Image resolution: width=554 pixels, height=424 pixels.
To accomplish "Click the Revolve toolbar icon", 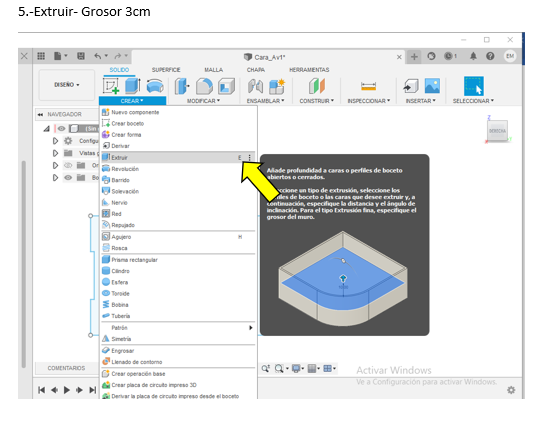I will (155, 86).
